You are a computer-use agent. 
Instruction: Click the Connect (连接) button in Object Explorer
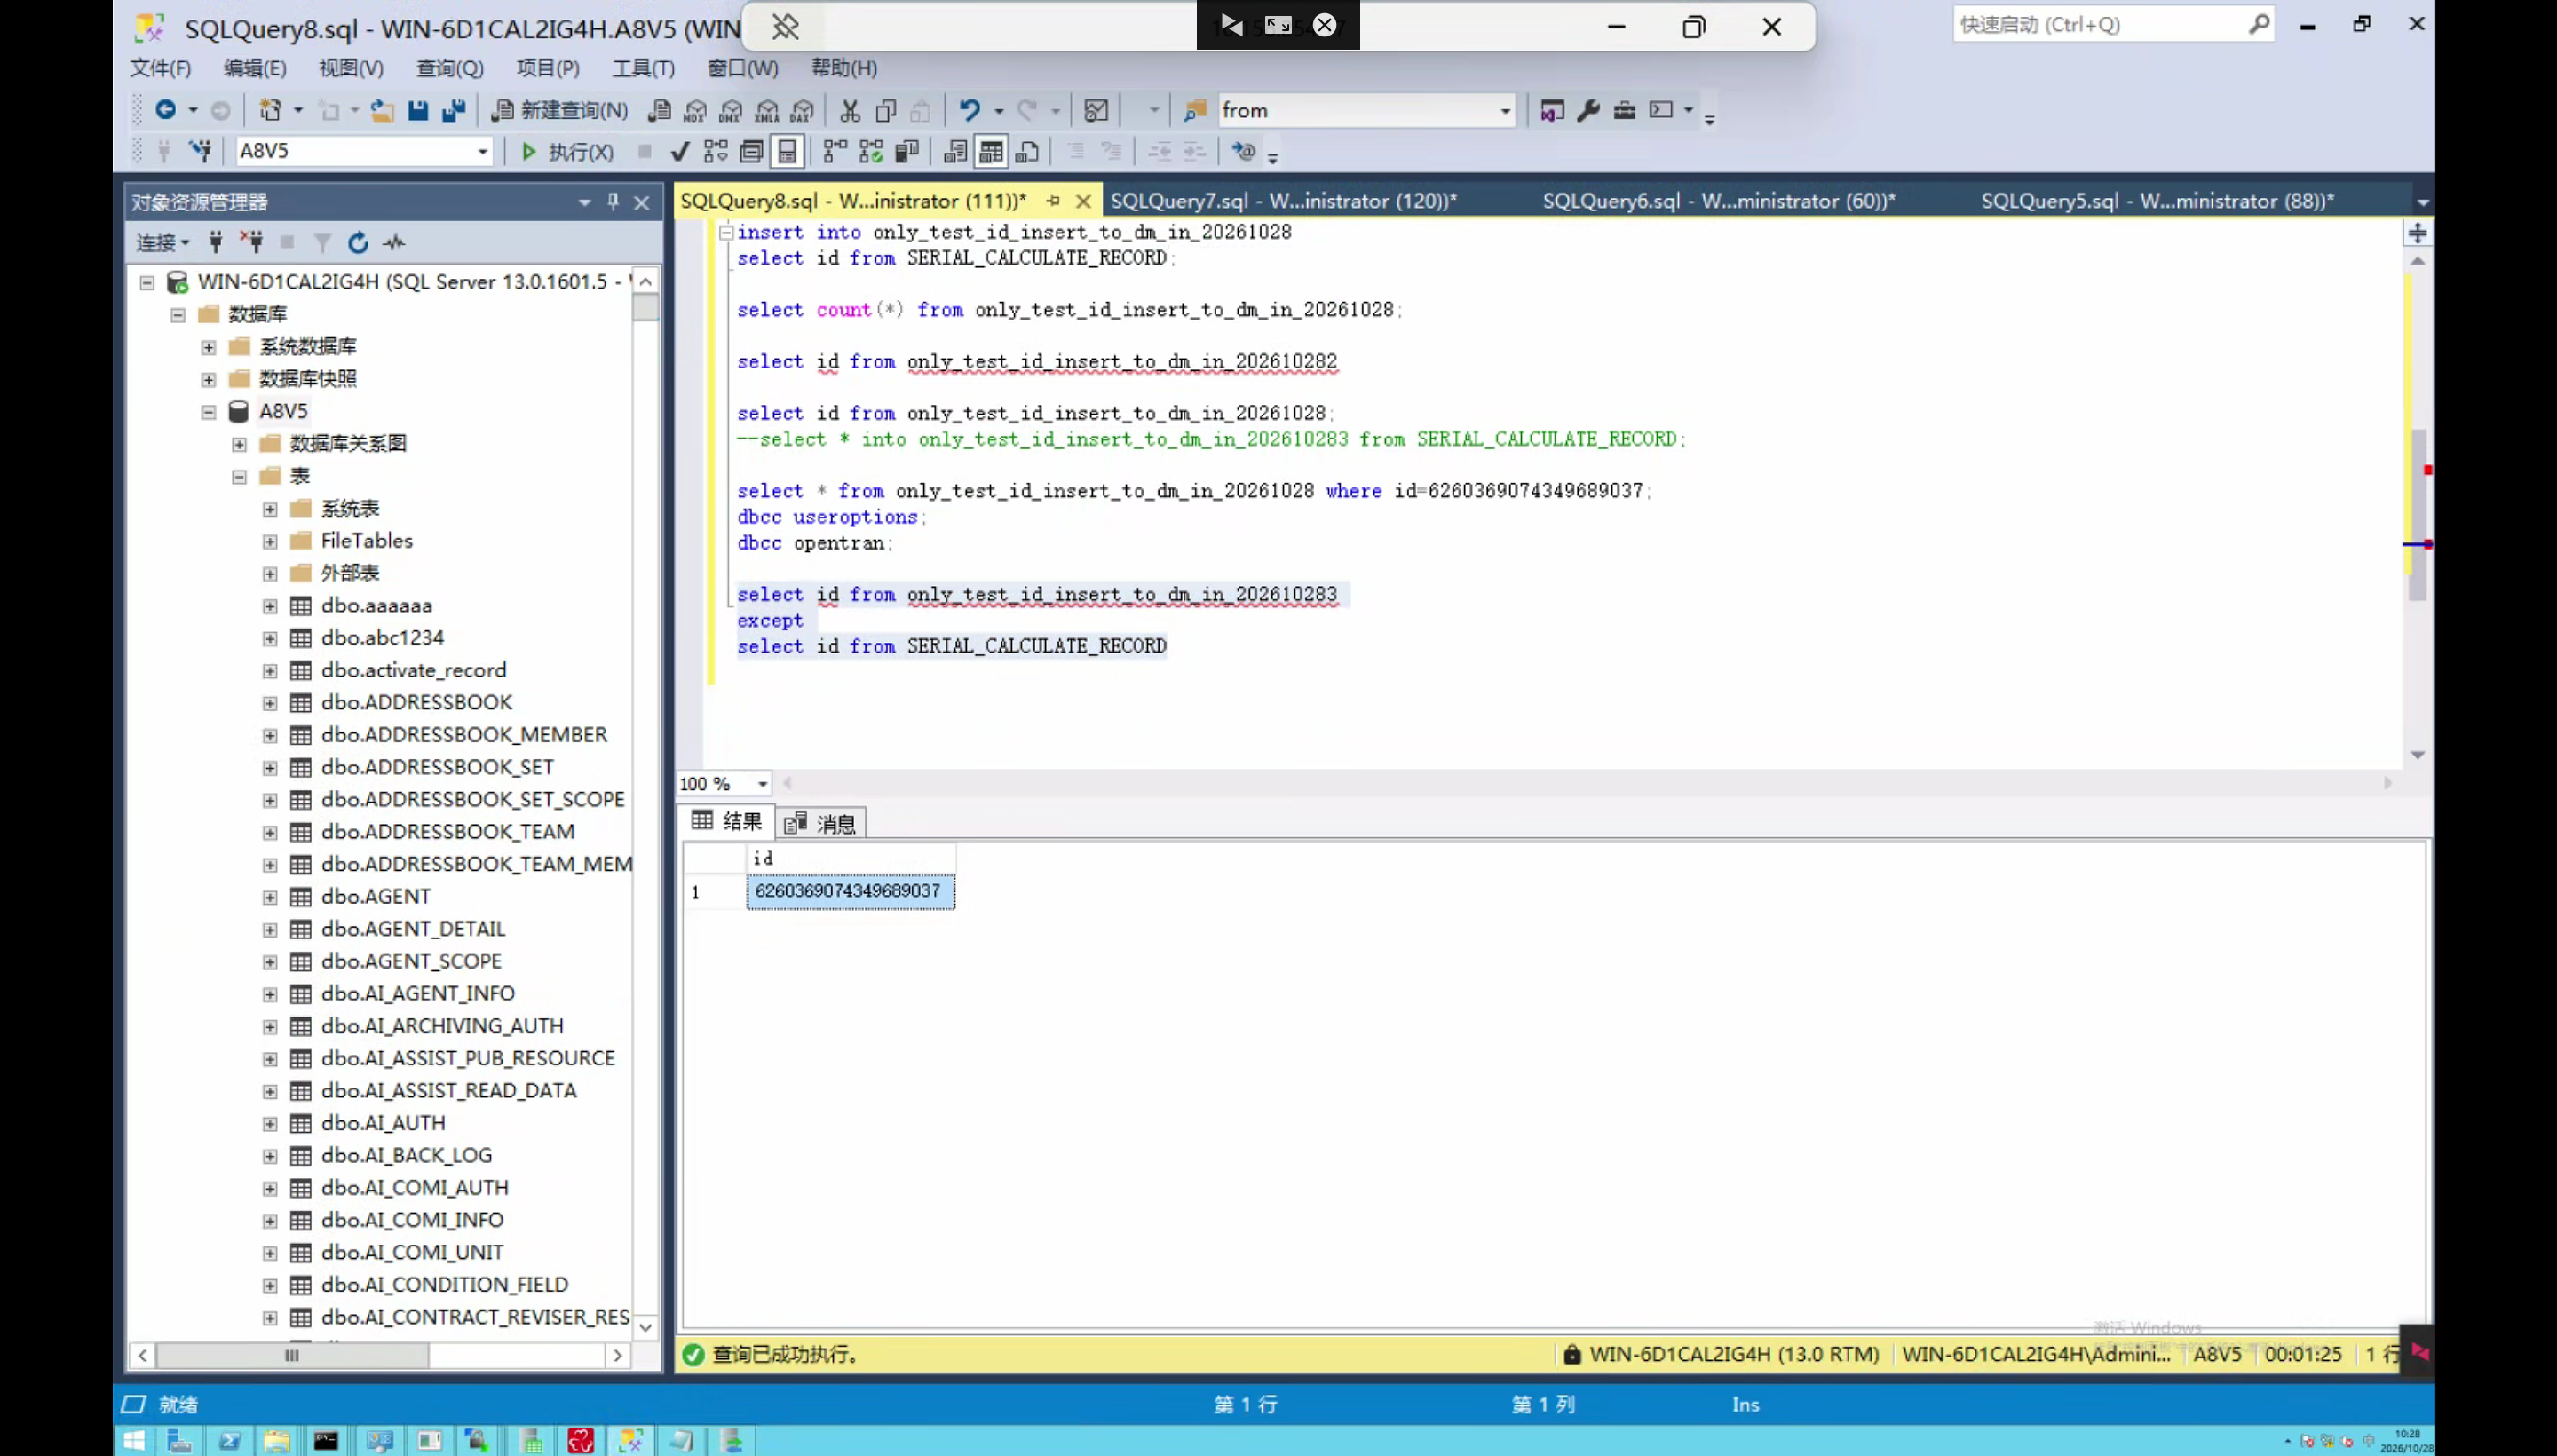162,242
